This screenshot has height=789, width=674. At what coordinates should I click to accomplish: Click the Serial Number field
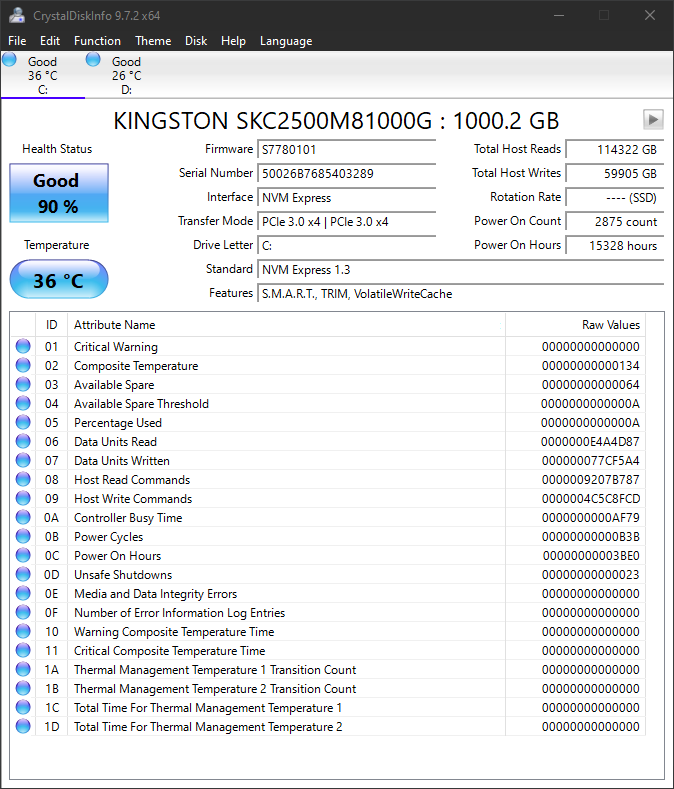coord(346,174)
